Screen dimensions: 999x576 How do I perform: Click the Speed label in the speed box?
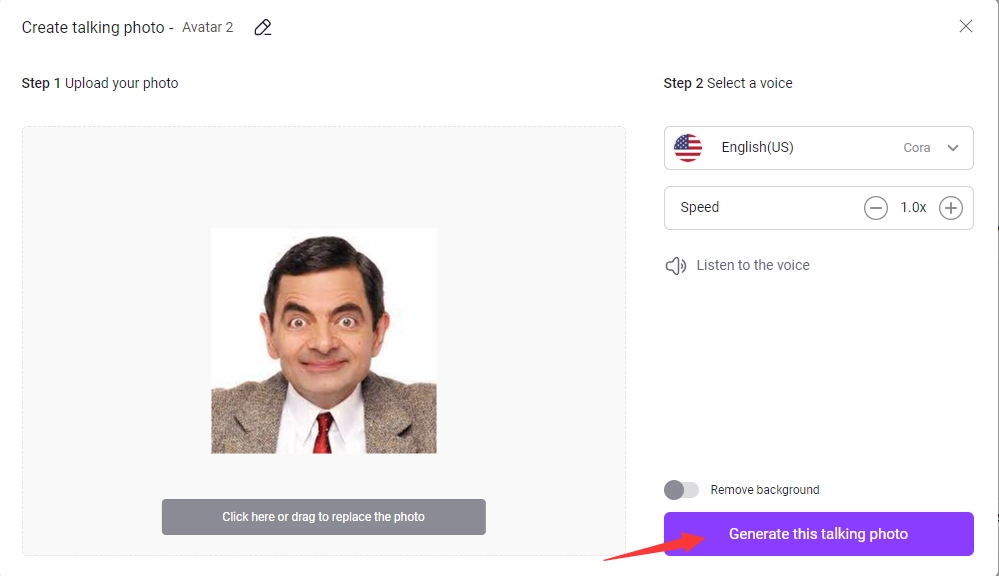pyautogui.click(x=700, y=208)
